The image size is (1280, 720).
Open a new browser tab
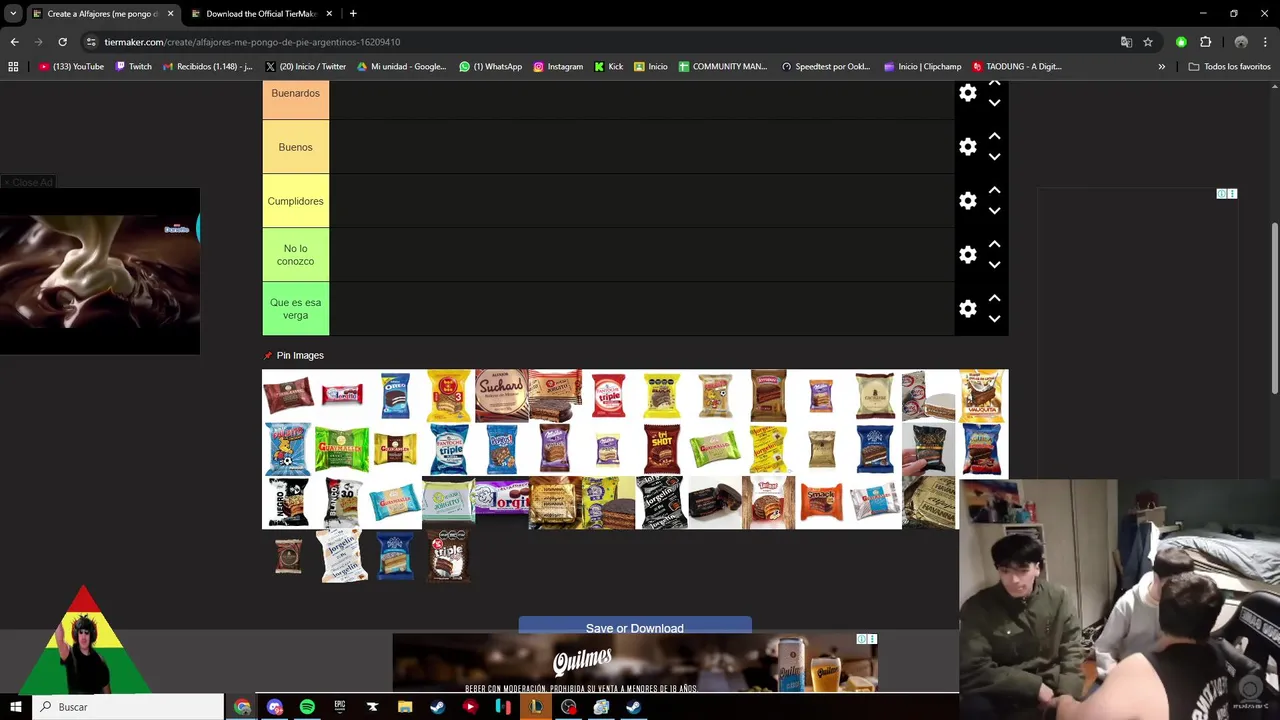click(353, 13)
